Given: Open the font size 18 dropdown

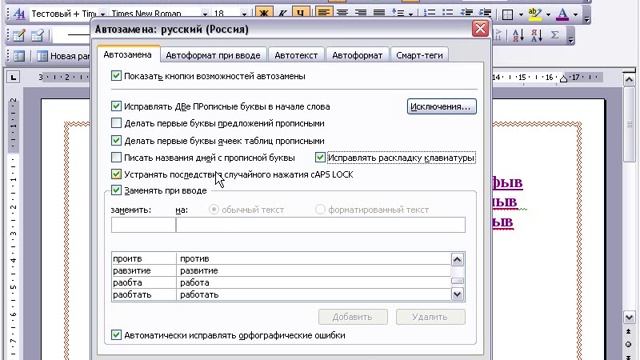Looking at the screenshot, I should coord(244,14).
